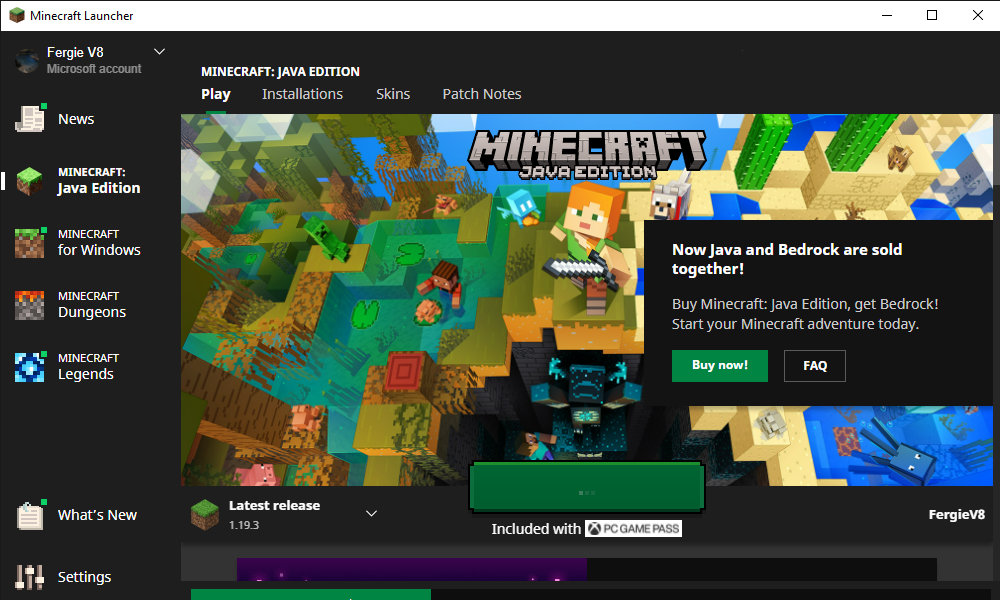Screen dimensions: 1000x600
Task: Click the Latest release grass block icon
Action: (205, 514)
